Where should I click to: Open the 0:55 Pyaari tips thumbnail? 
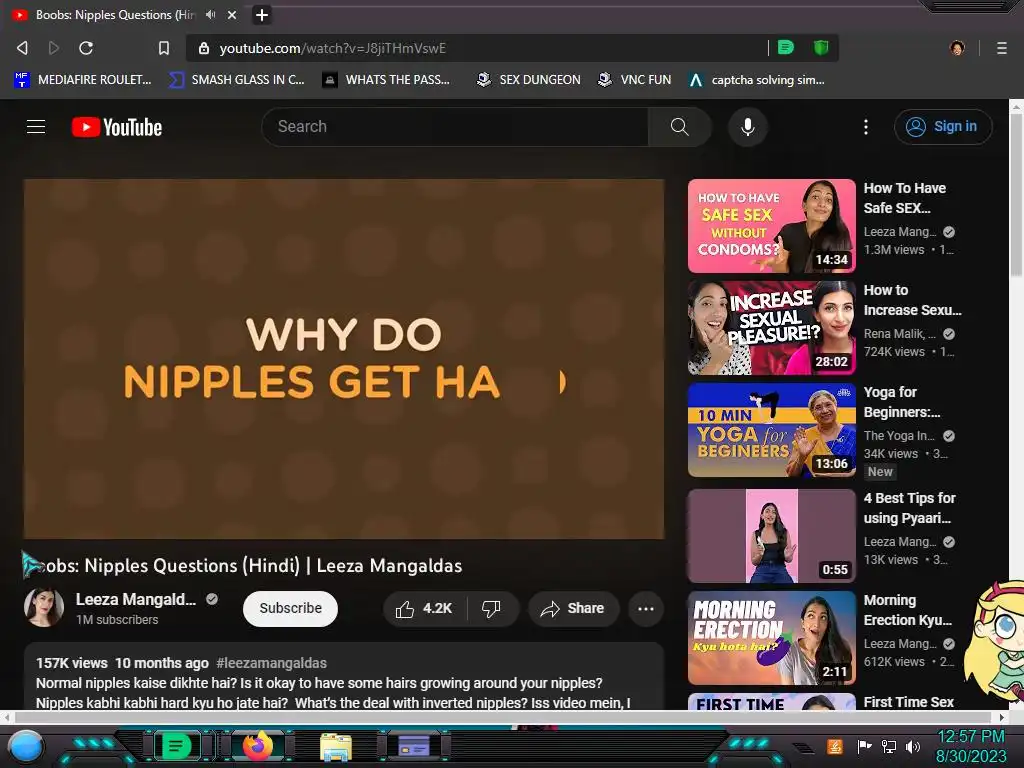pos(772,536)
